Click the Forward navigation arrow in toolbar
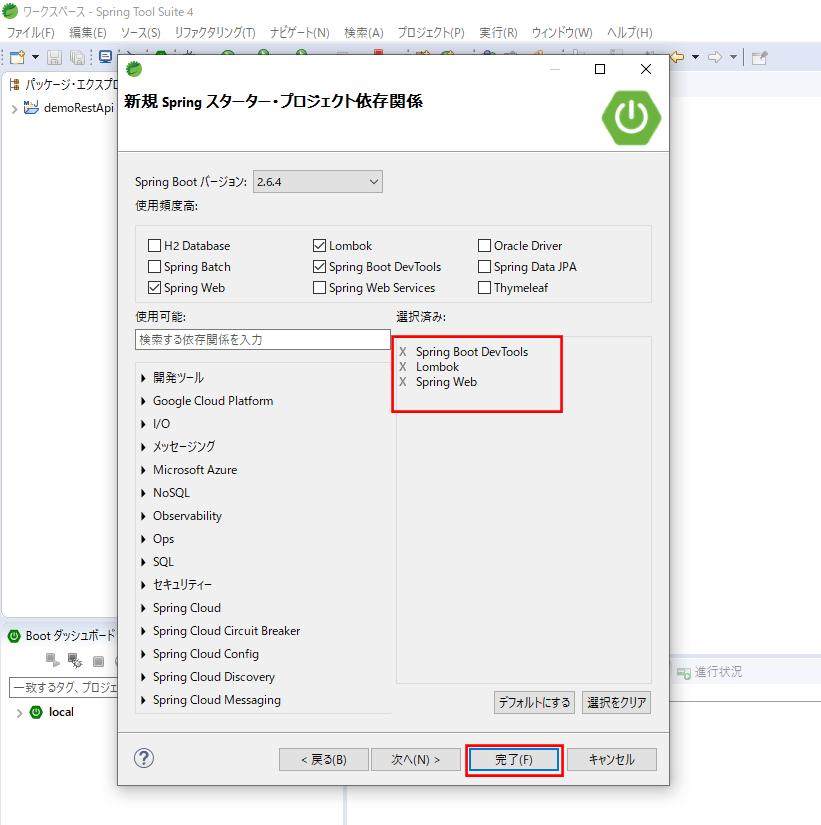Viewport: 821px width, 825px height. tap(715, 57)
